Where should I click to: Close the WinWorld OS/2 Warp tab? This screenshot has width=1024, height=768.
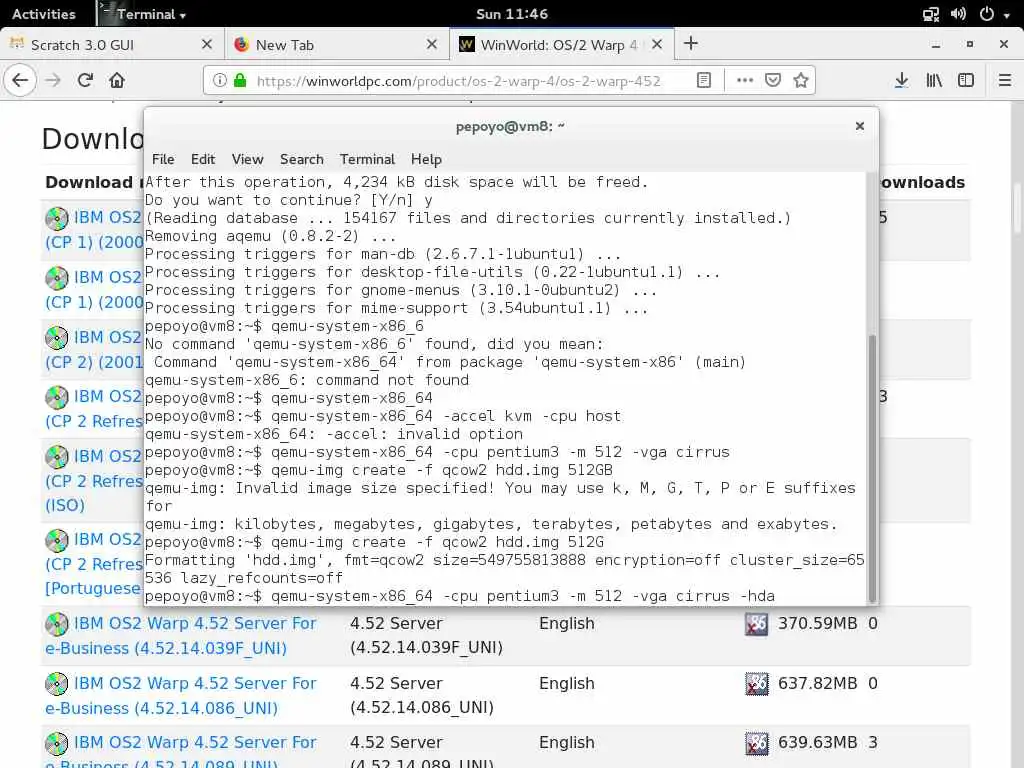point(657,44)
